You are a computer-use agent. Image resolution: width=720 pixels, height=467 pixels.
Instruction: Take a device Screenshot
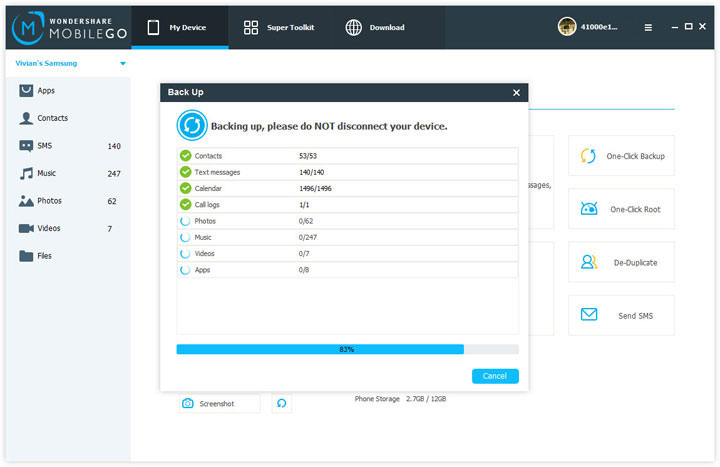click(x=219, y=404)
